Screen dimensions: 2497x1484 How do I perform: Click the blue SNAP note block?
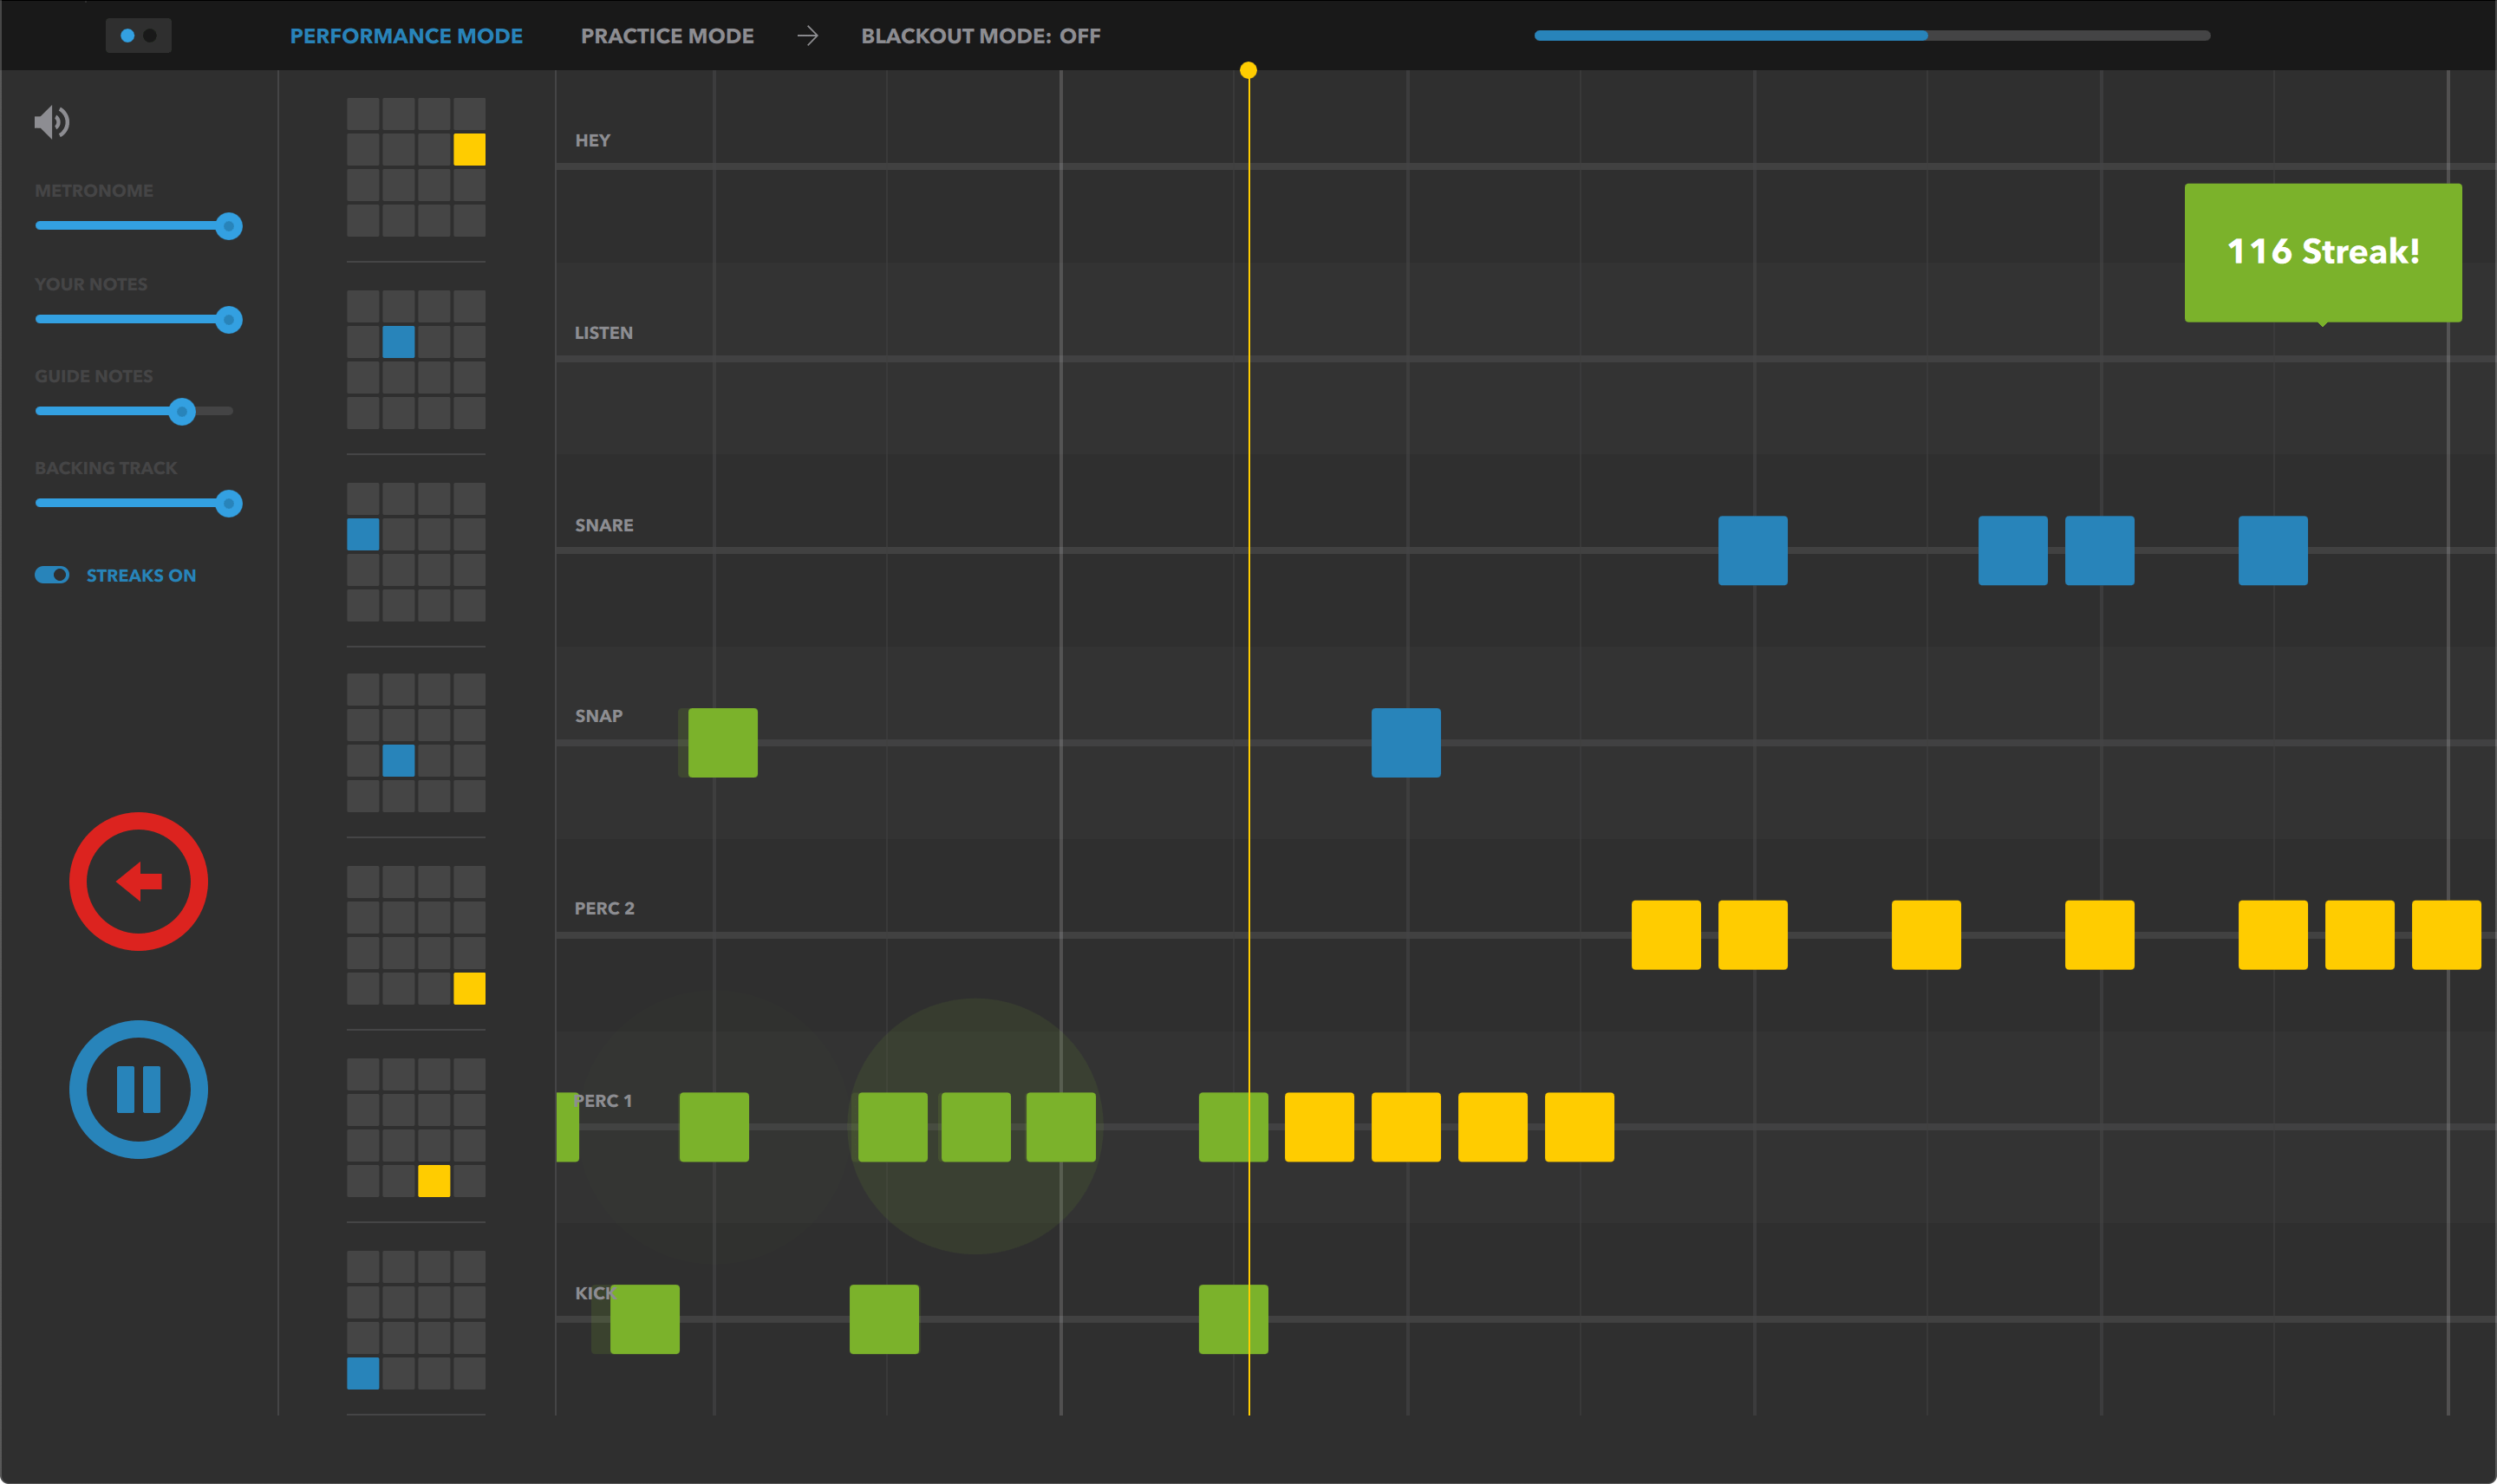(x=1405, y=742)
